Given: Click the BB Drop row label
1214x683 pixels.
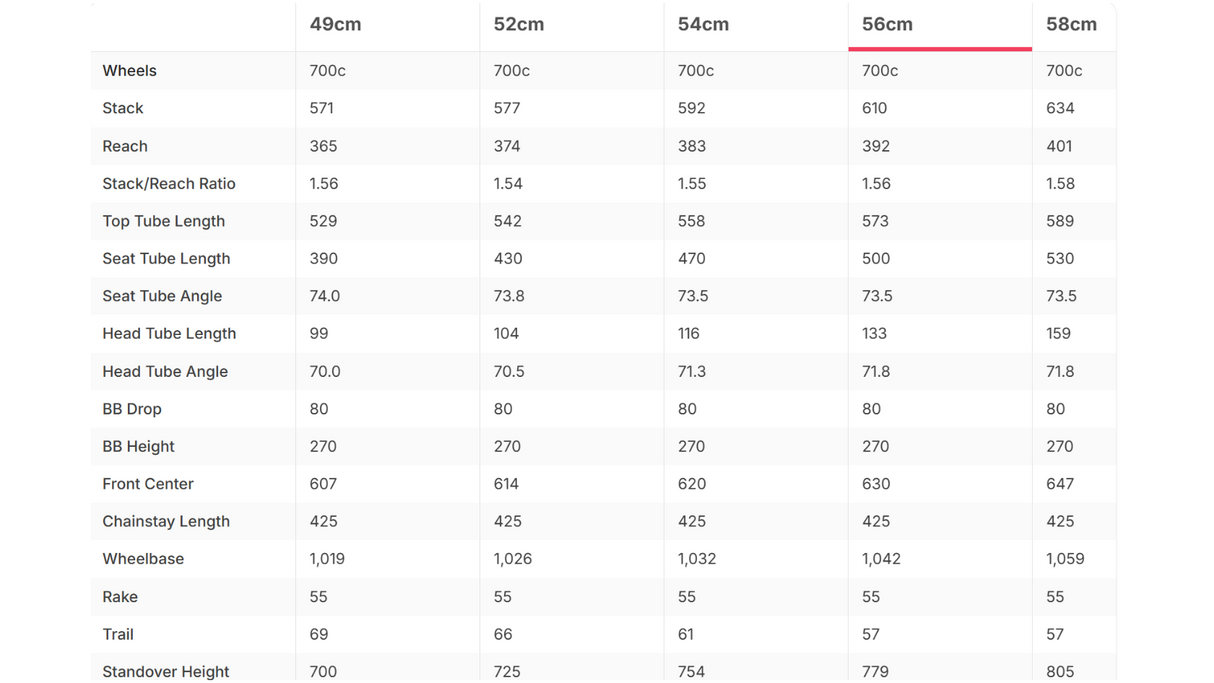Looking at the screenshot, I should (x=132, y=409).
